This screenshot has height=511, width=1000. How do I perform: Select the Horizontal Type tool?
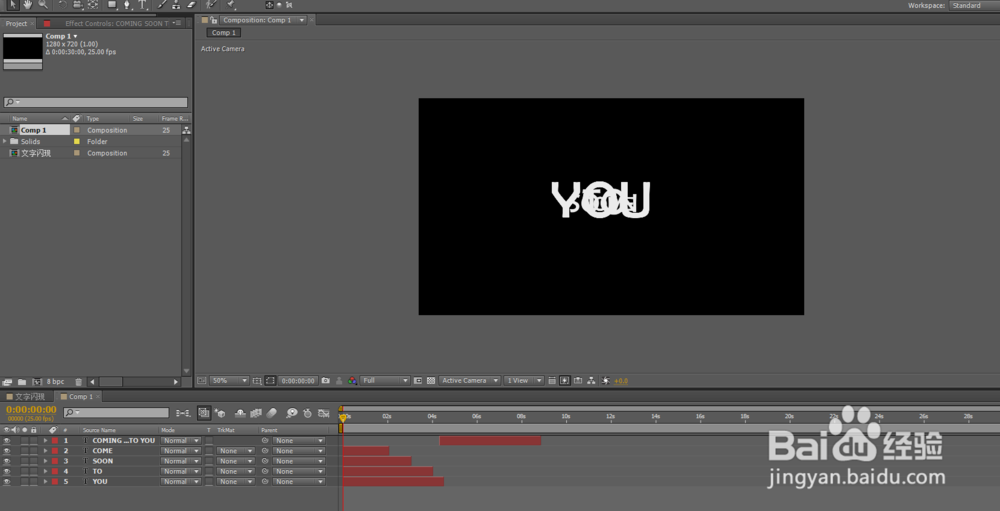(x=142, y=4)
